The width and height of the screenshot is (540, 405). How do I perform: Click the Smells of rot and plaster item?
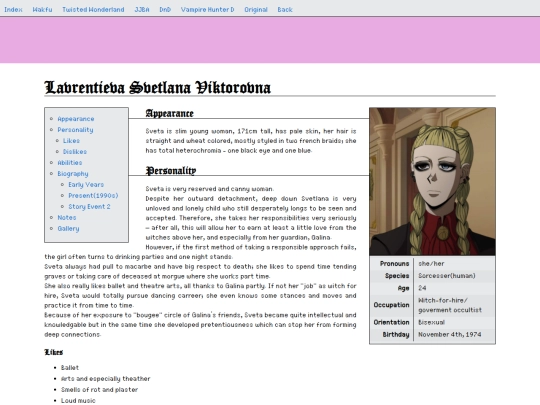click(x=99, y=390)
